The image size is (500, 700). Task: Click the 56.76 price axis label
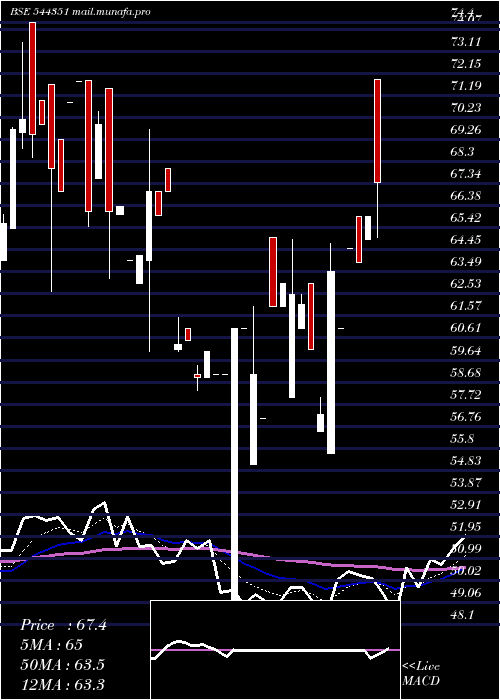pos(466,417)
